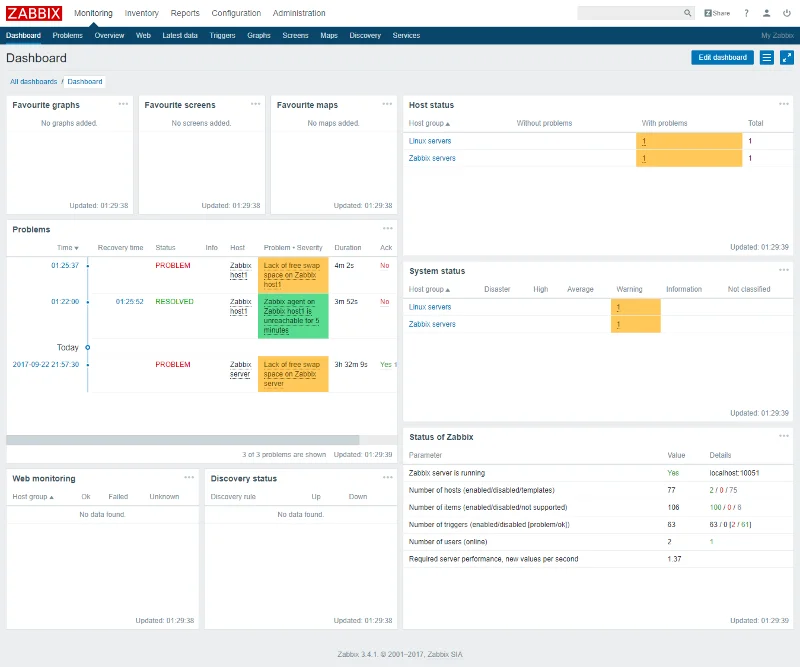
Task: Switch to the Problems submenu tab
Action: click(x=67, y=36)
